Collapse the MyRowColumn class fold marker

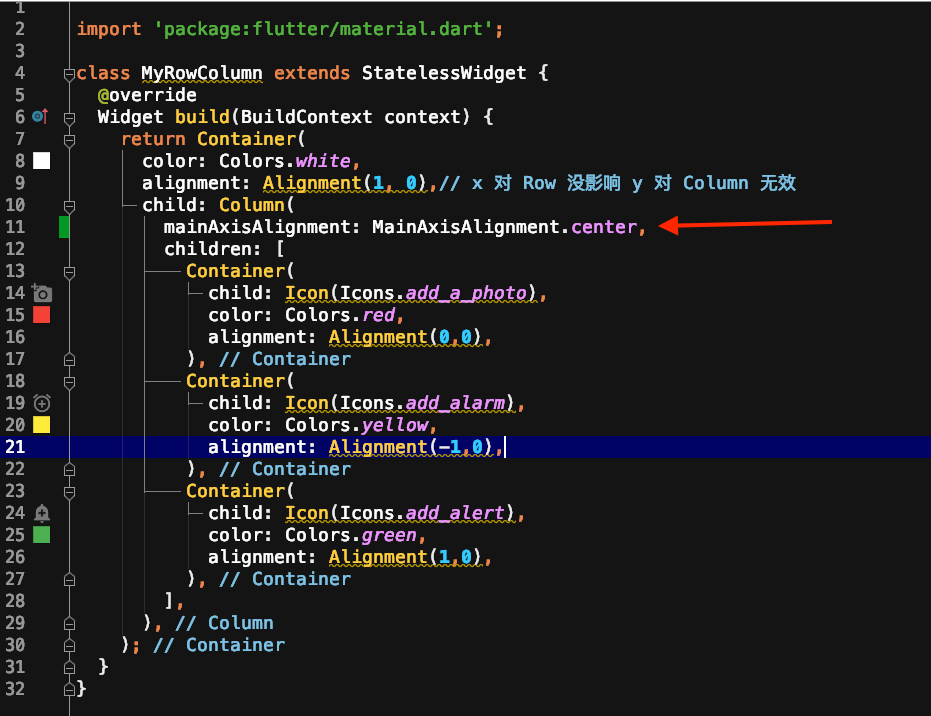click(69, 74)
